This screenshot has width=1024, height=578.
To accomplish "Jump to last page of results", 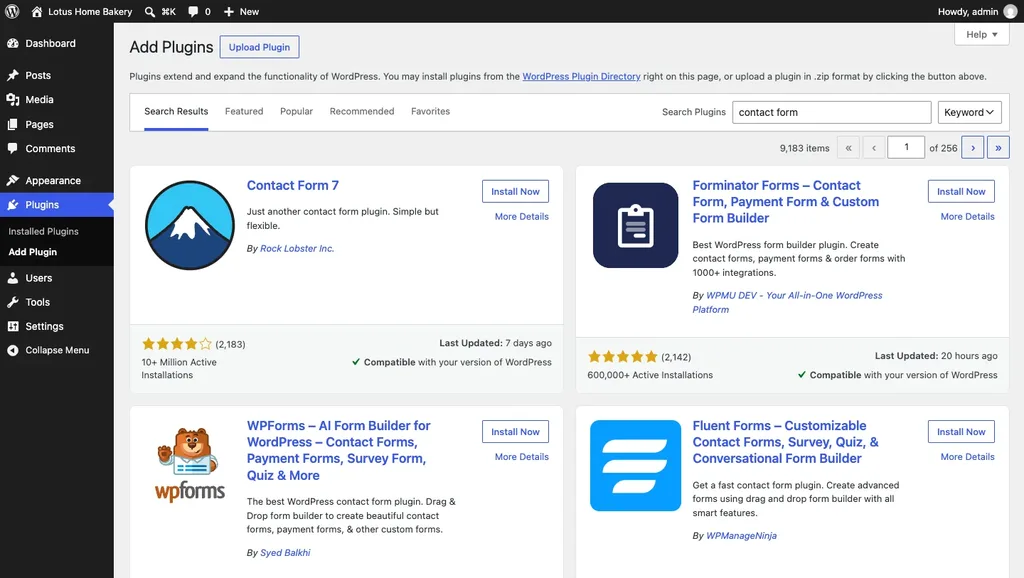I will pyautogui.click(x=998, y=148).
